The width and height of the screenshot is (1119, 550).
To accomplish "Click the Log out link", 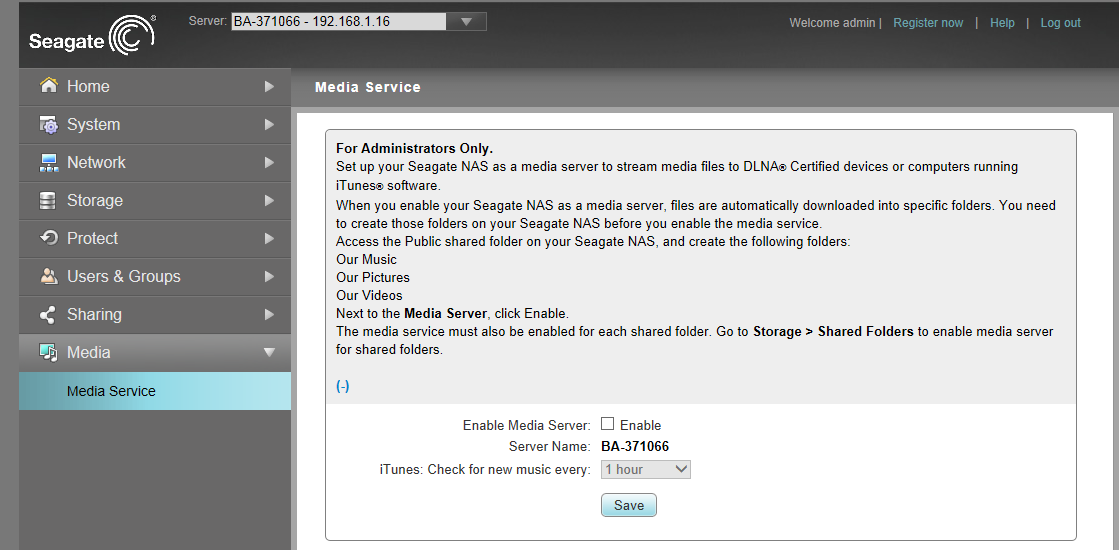I will (x=1060, y=23).
